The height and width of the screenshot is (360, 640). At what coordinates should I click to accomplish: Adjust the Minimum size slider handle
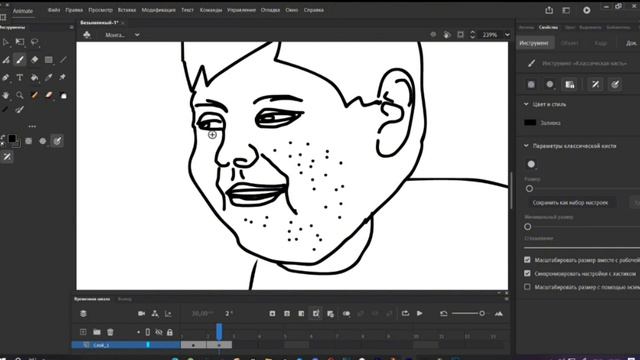(x=528, y=227)
